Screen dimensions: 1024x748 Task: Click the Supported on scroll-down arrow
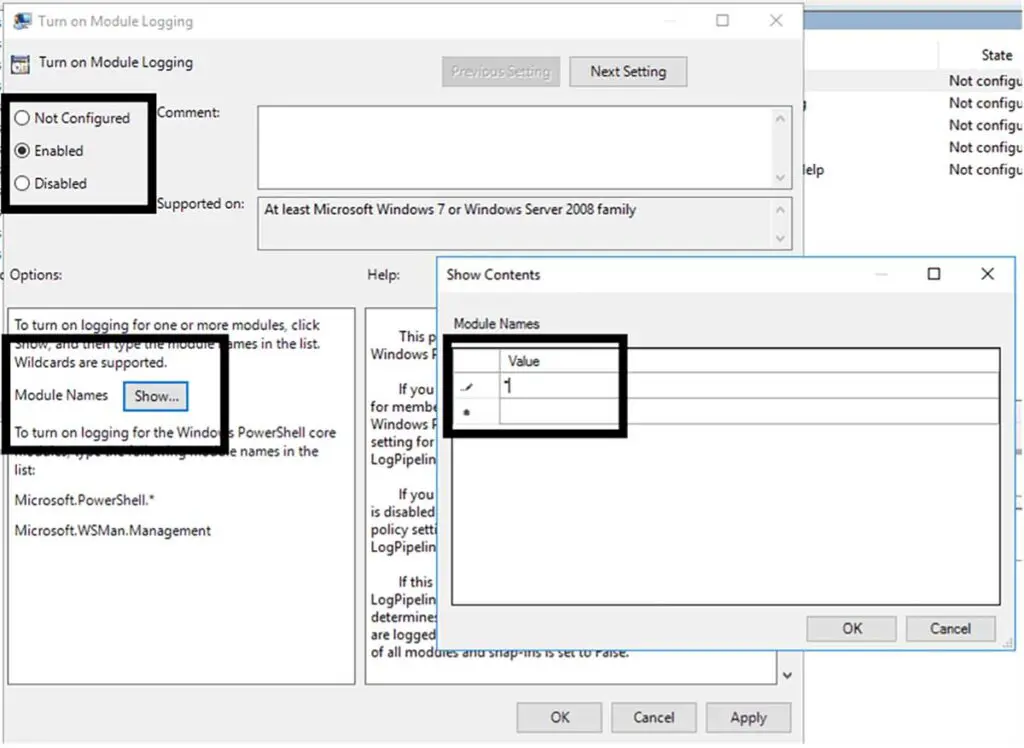[x=780, y=238]
